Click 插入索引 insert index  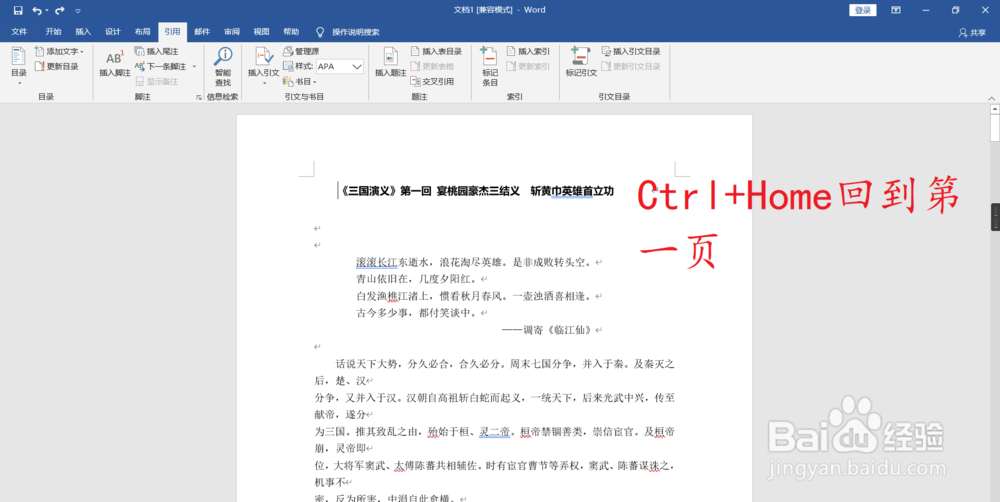528,51
